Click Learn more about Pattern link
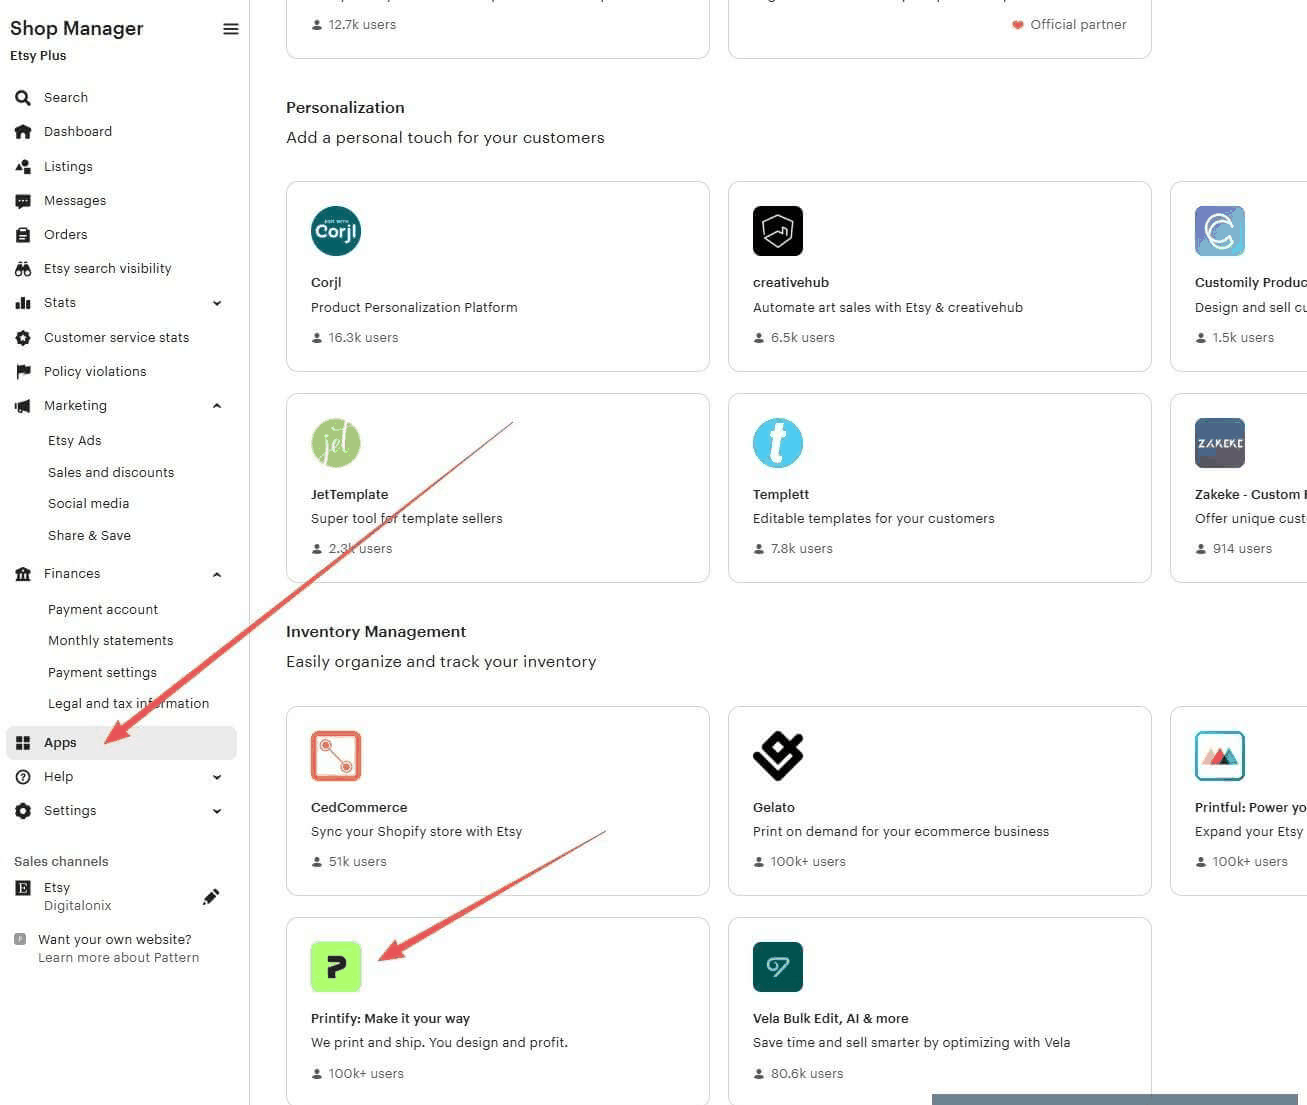The width and height of the screenshot is (1307, 1105). click(119, 958)
